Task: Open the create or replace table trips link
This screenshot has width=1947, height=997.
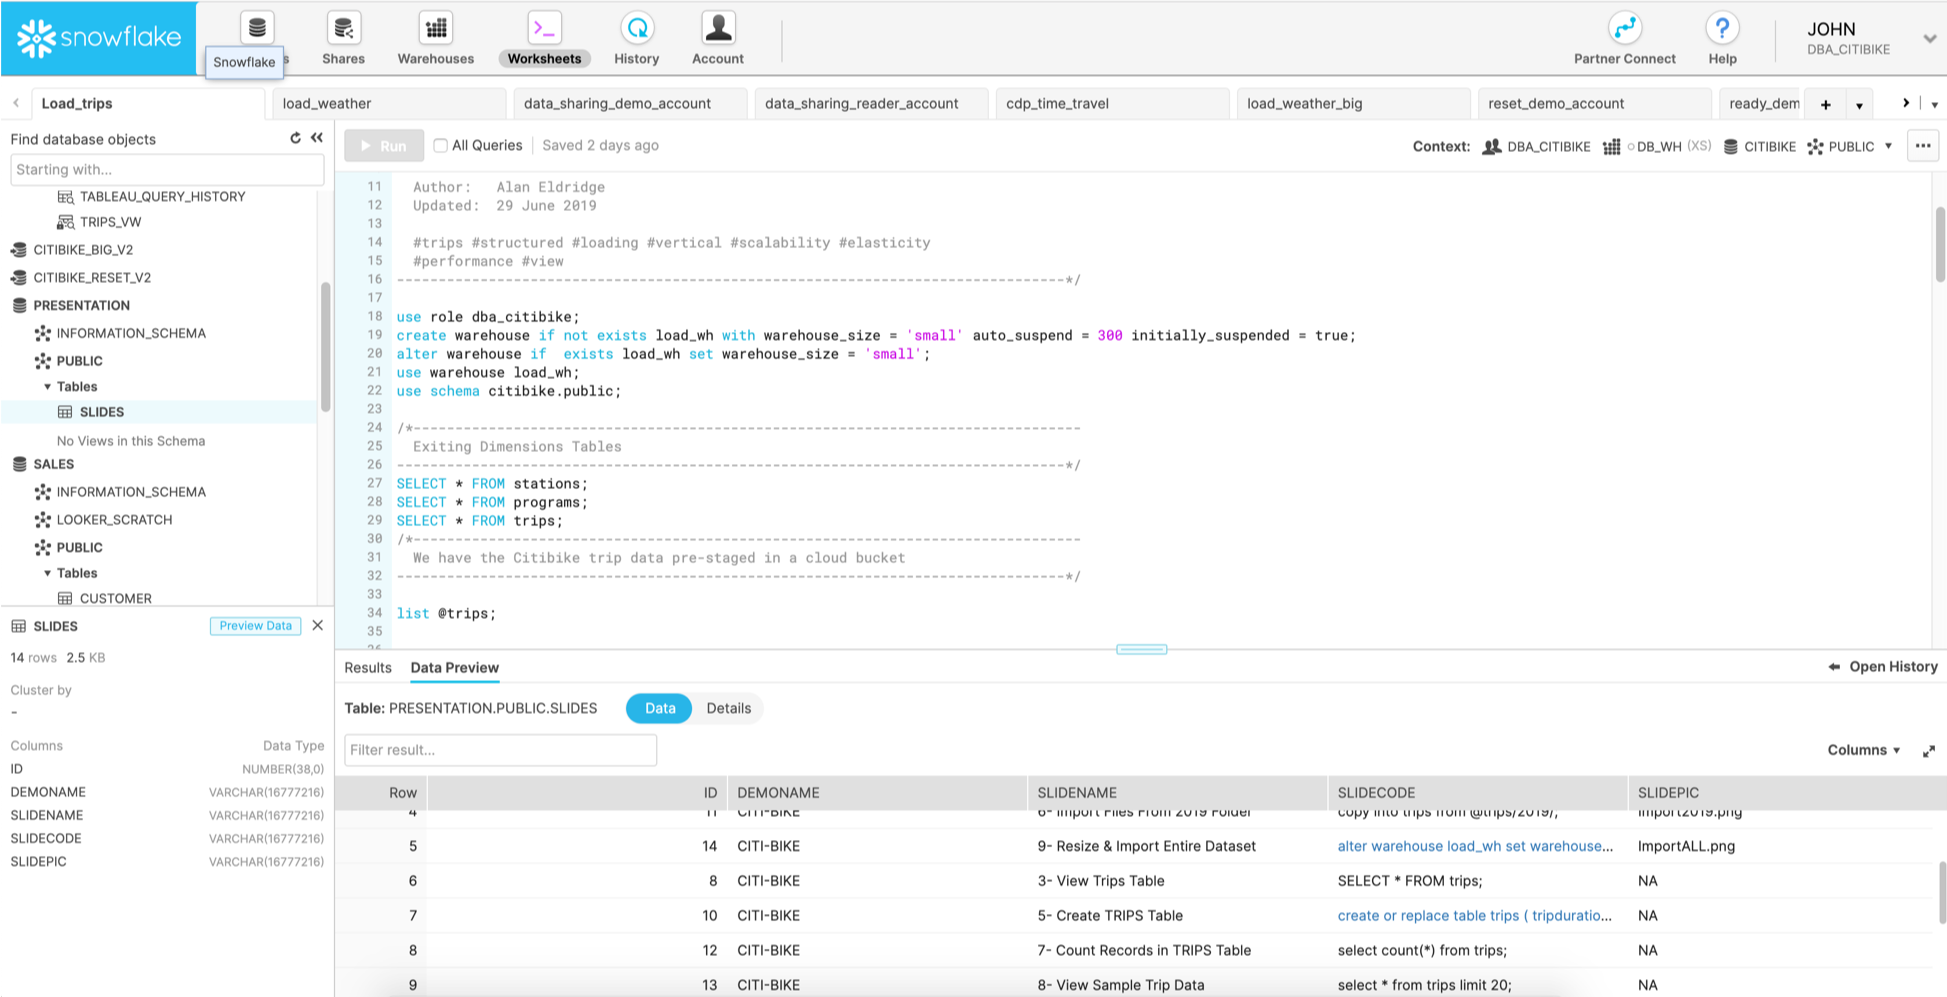Action: pos(1475,915)
